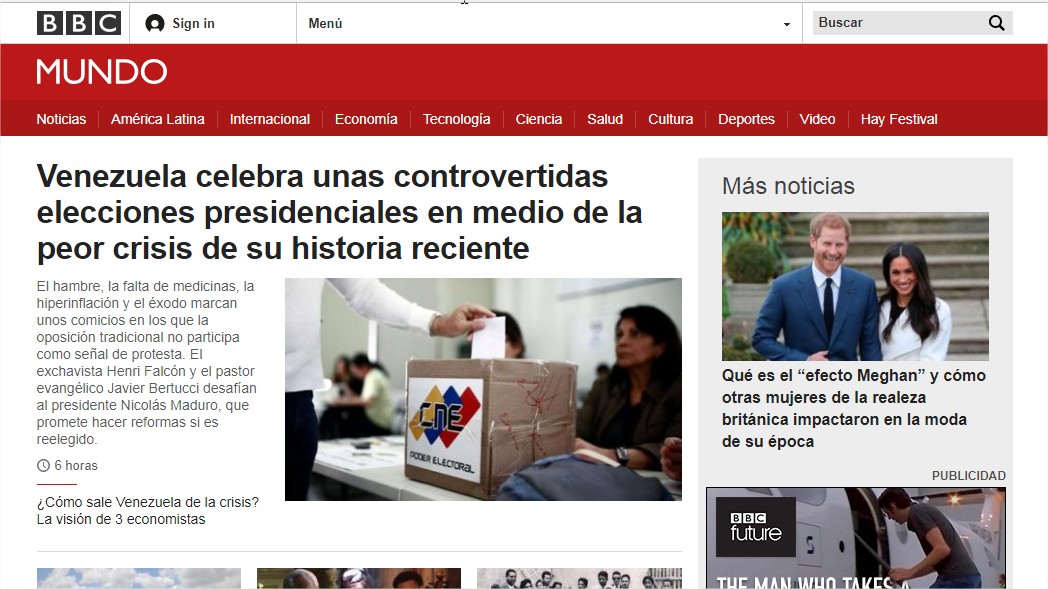The height and width of the screenshot is (589, 1048).
Task: Open the Tecnología section
Action: [x=456, y=119]
